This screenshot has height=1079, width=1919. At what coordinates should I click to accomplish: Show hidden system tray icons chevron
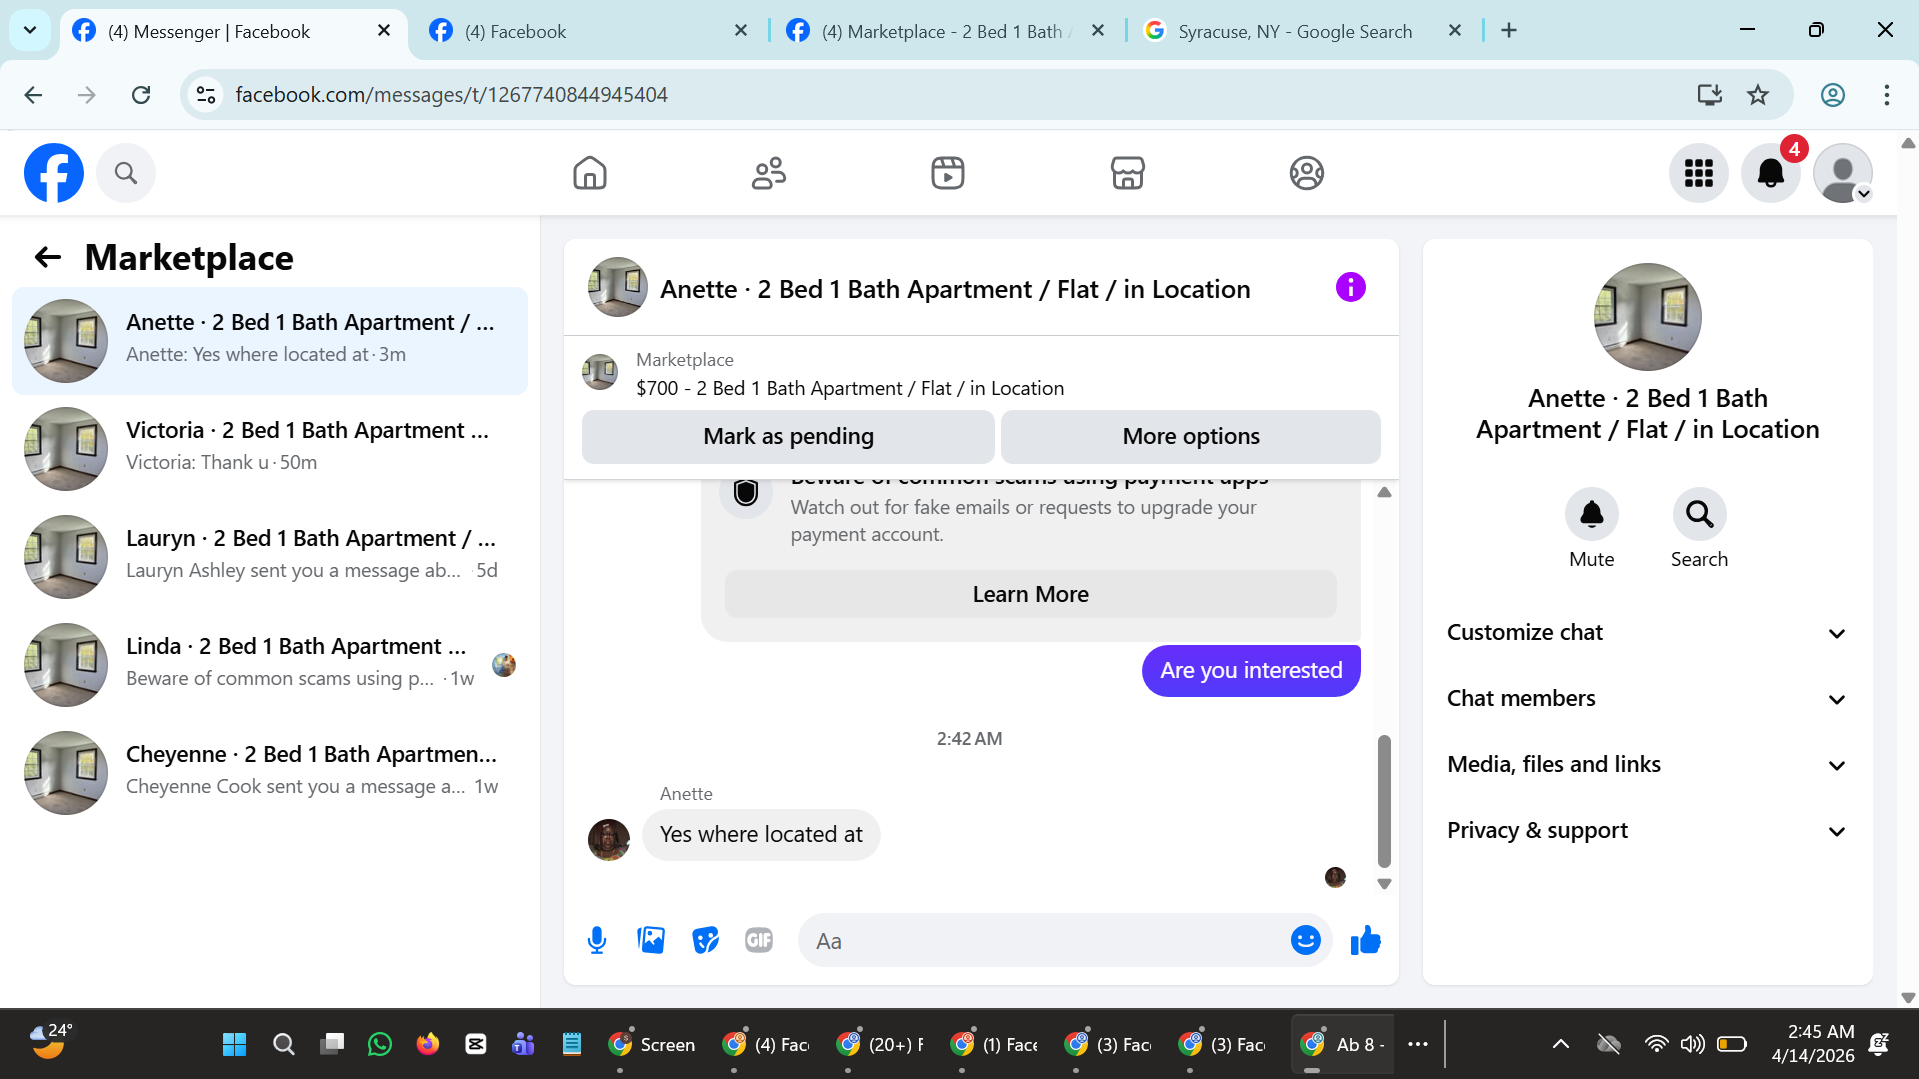(1560, 1045)
